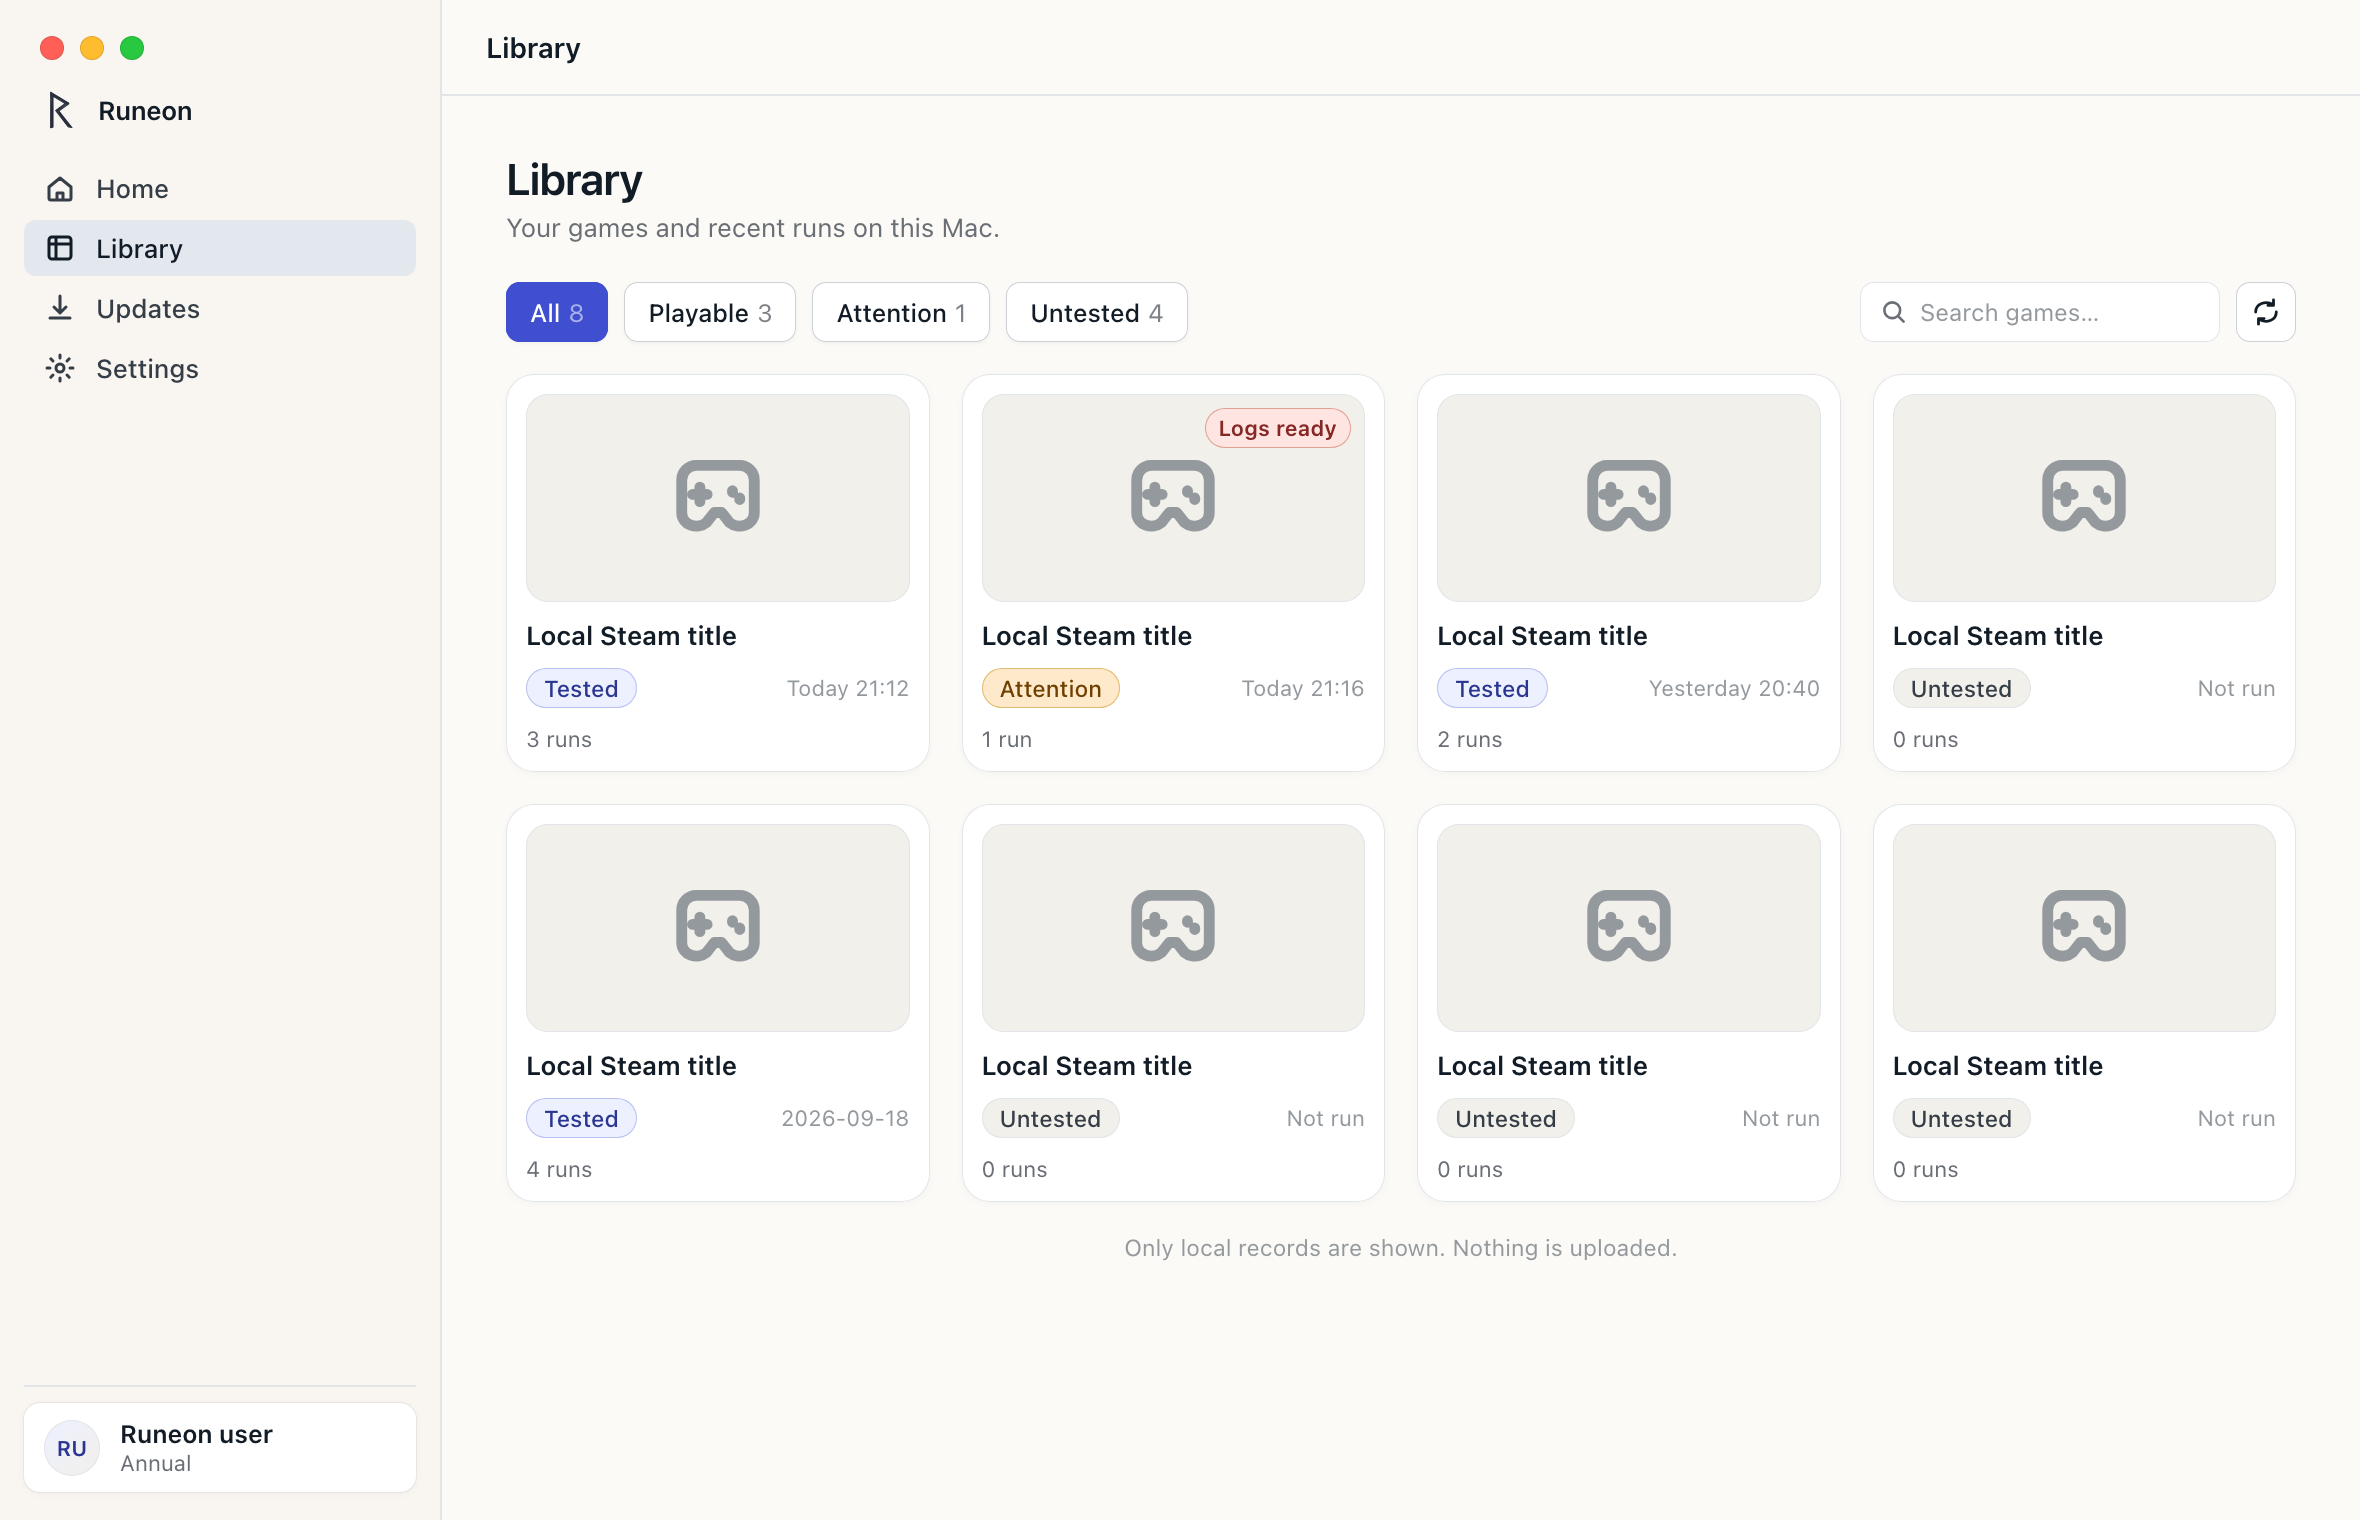
Task: Open Home from the sidebar
Action: [x=220, y=189]
